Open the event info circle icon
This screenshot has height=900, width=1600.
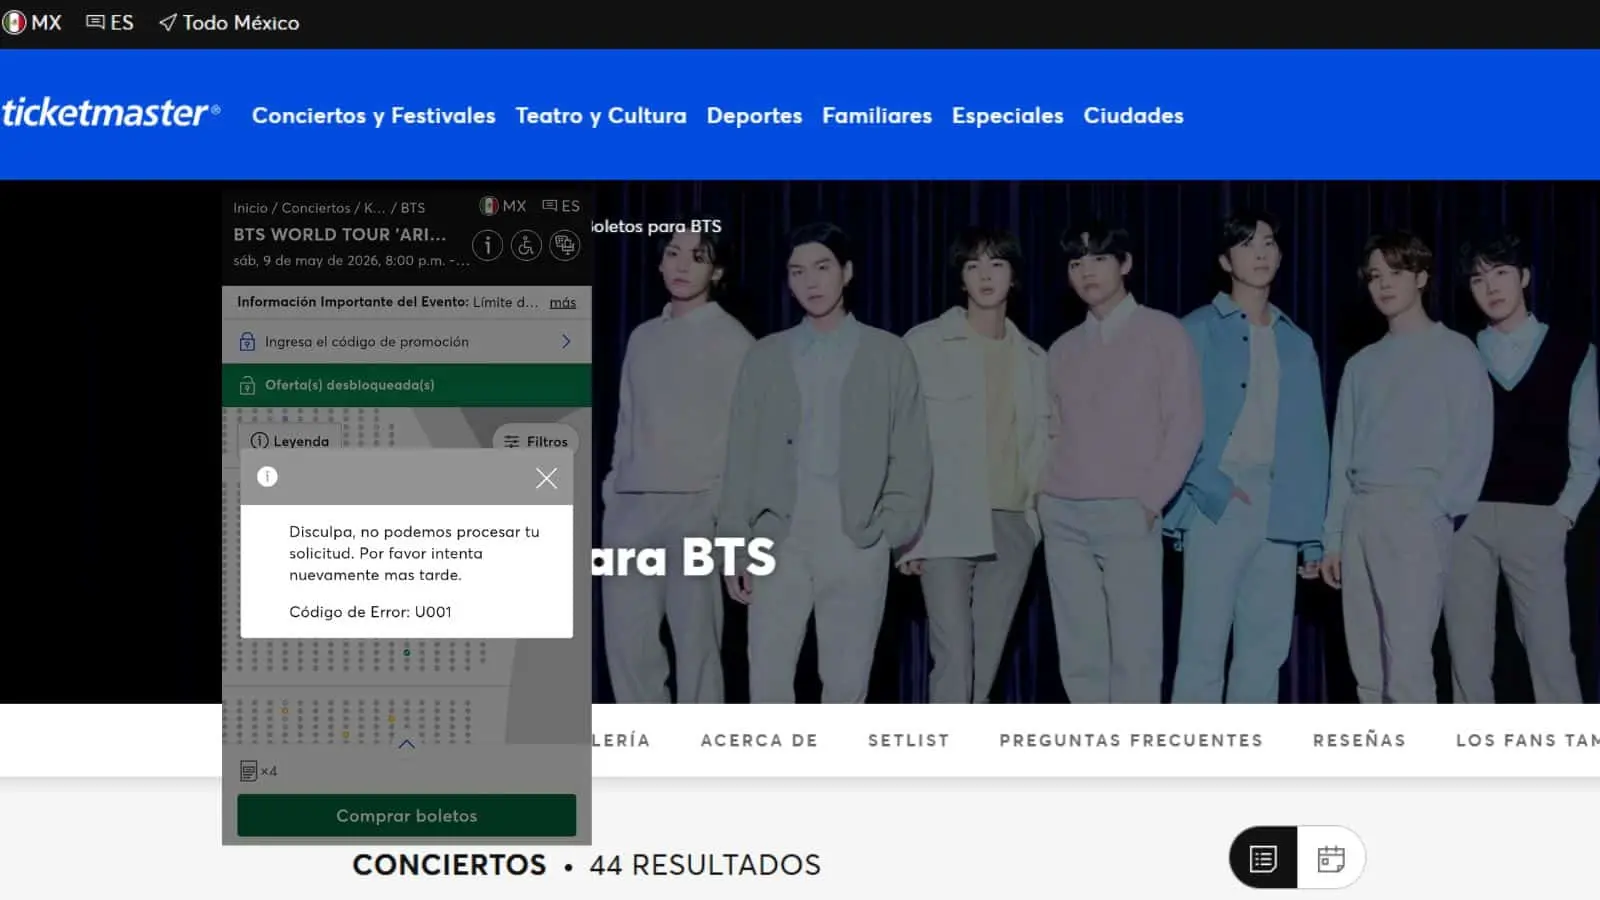[487, 245]
